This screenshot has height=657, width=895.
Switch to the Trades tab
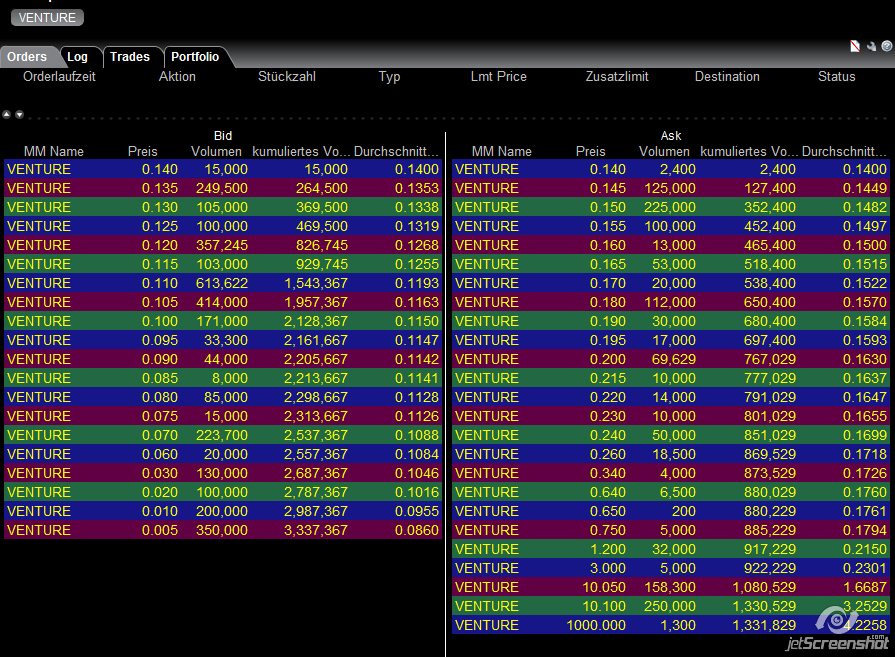click(x=130, y=57)
